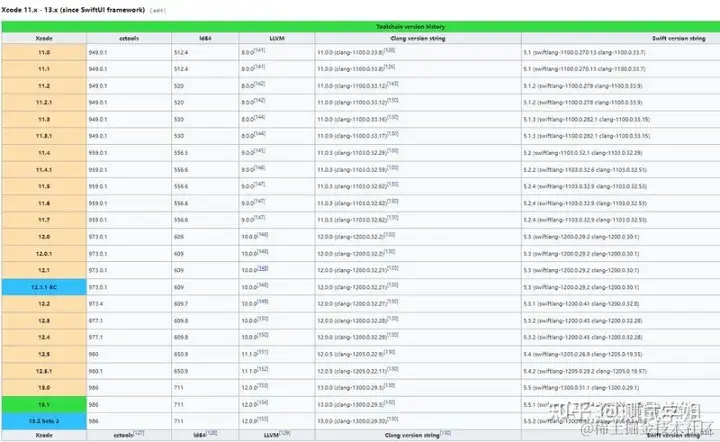Click the 512.4 ld64 value in 11.0 row
720x442 pixels.
click(x=181, y=53)
